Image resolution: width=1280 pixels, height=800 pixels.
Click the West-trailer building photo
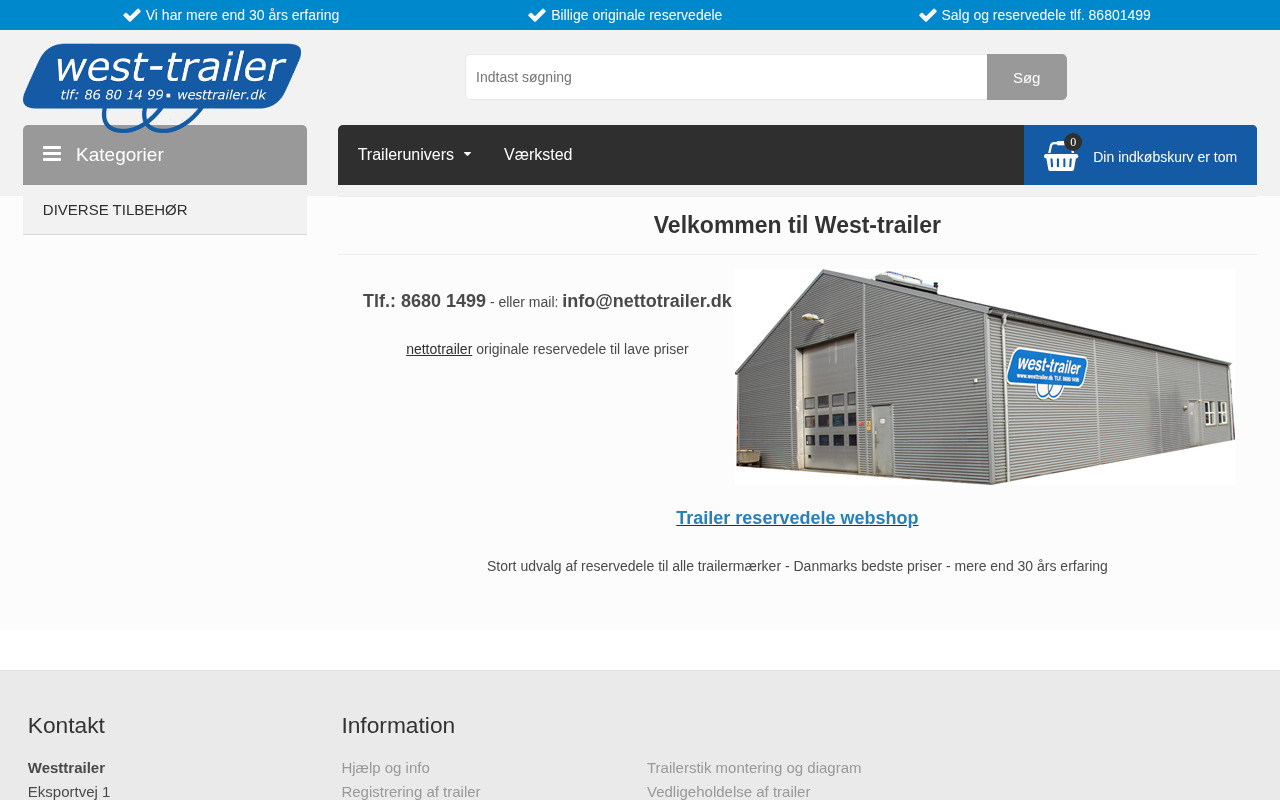(985, 377)
